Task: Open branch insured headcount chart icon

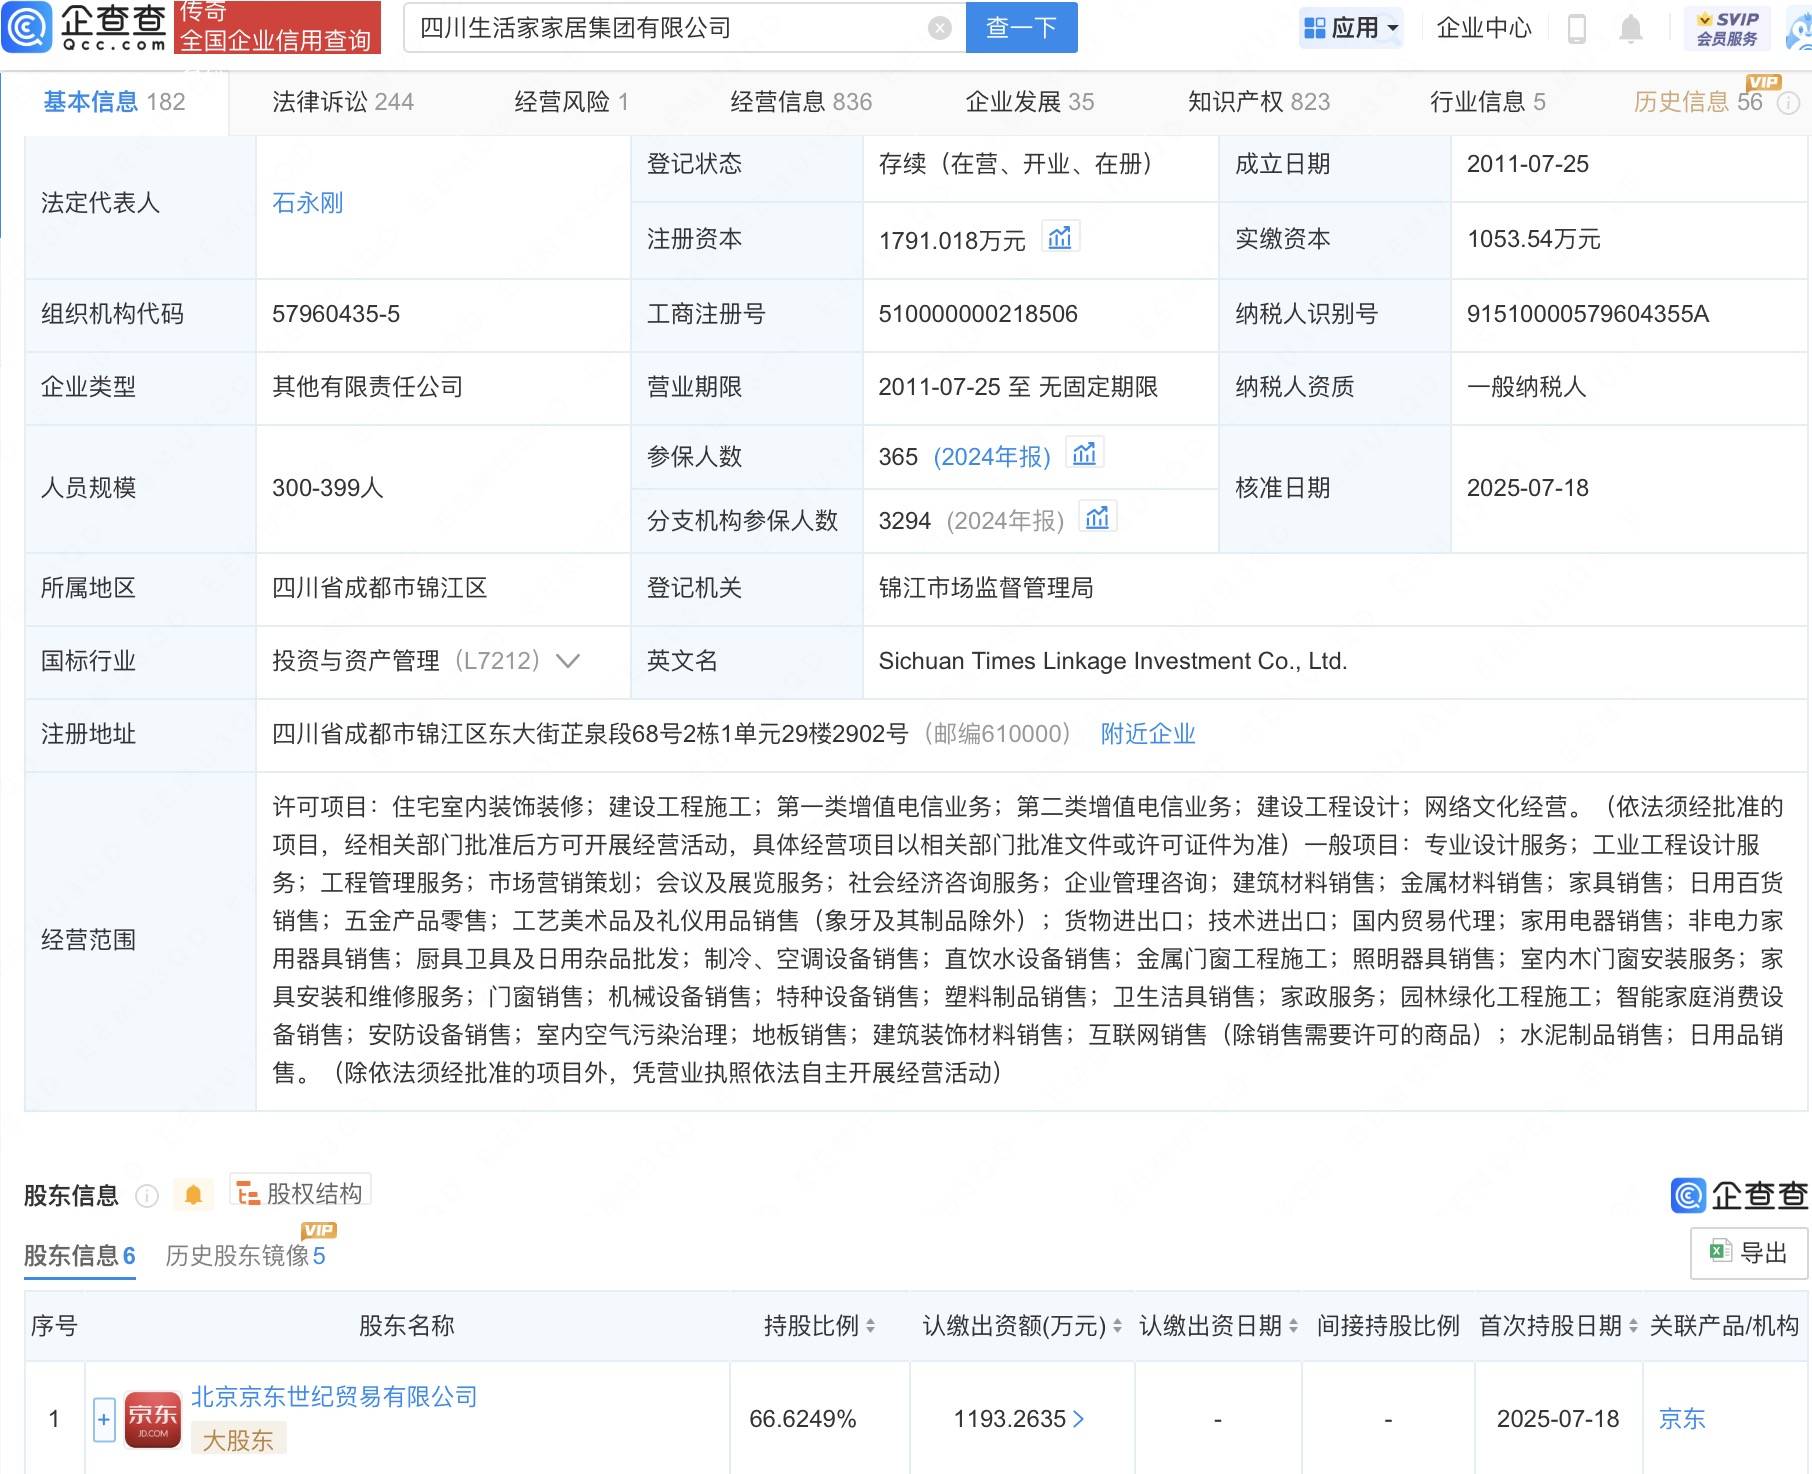Action: [1097, 519]
